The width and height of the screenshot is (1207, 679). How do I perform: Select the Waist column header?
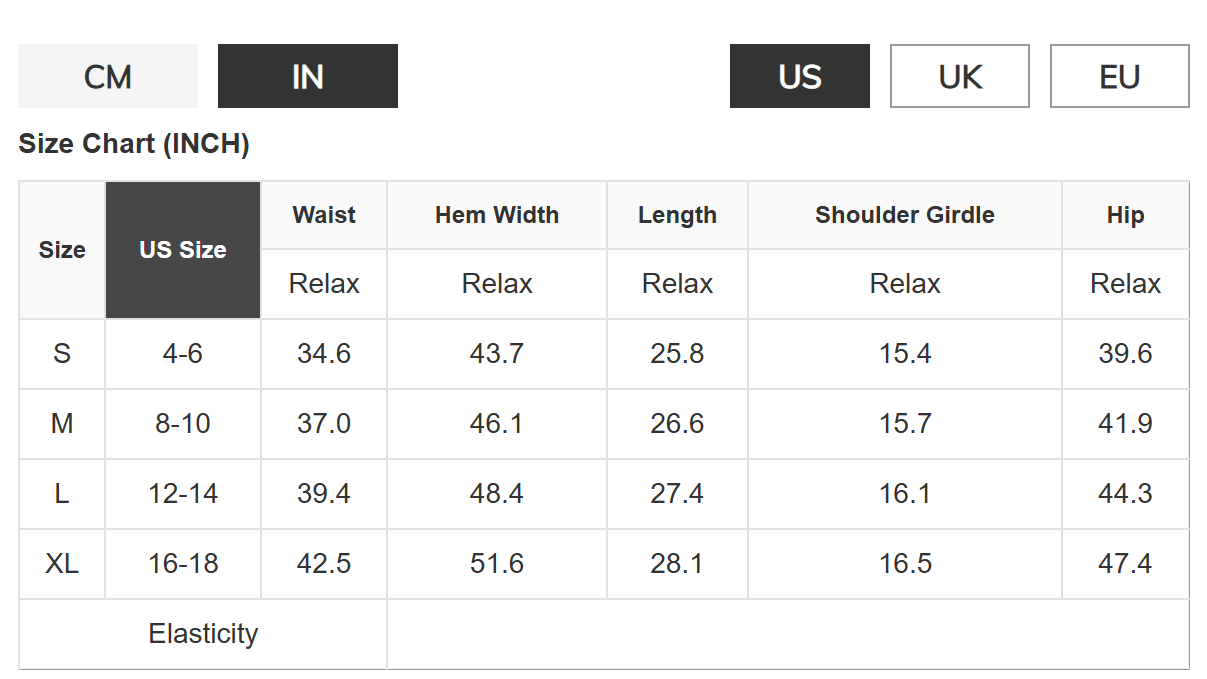pos(324,215)
